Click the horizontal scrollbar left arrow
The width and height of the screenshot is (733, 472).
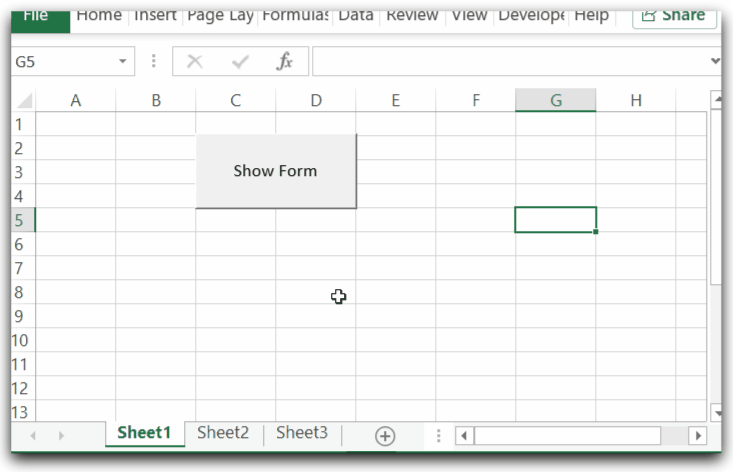coord(464,436)
